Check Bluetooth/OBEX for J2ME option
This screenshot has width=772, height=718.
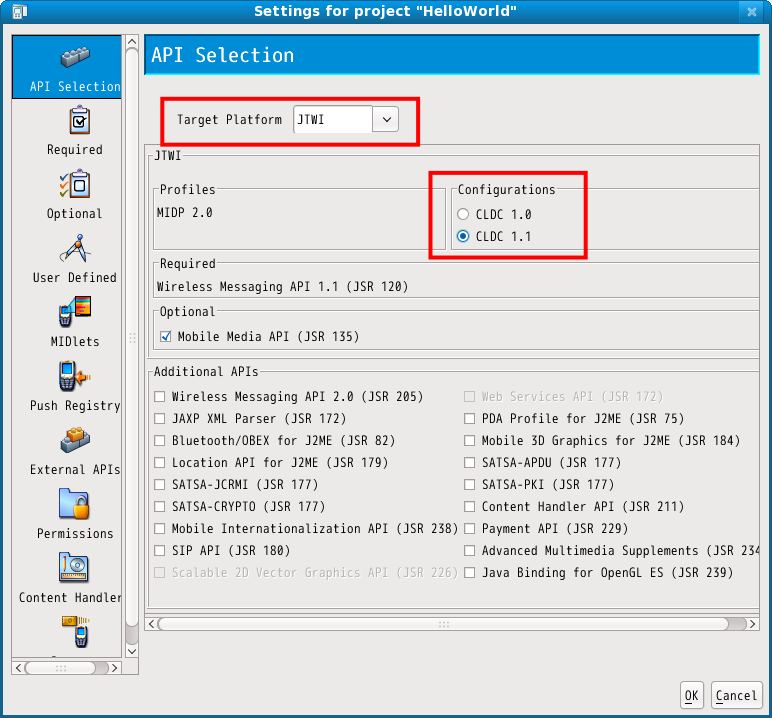click(160, 441)
